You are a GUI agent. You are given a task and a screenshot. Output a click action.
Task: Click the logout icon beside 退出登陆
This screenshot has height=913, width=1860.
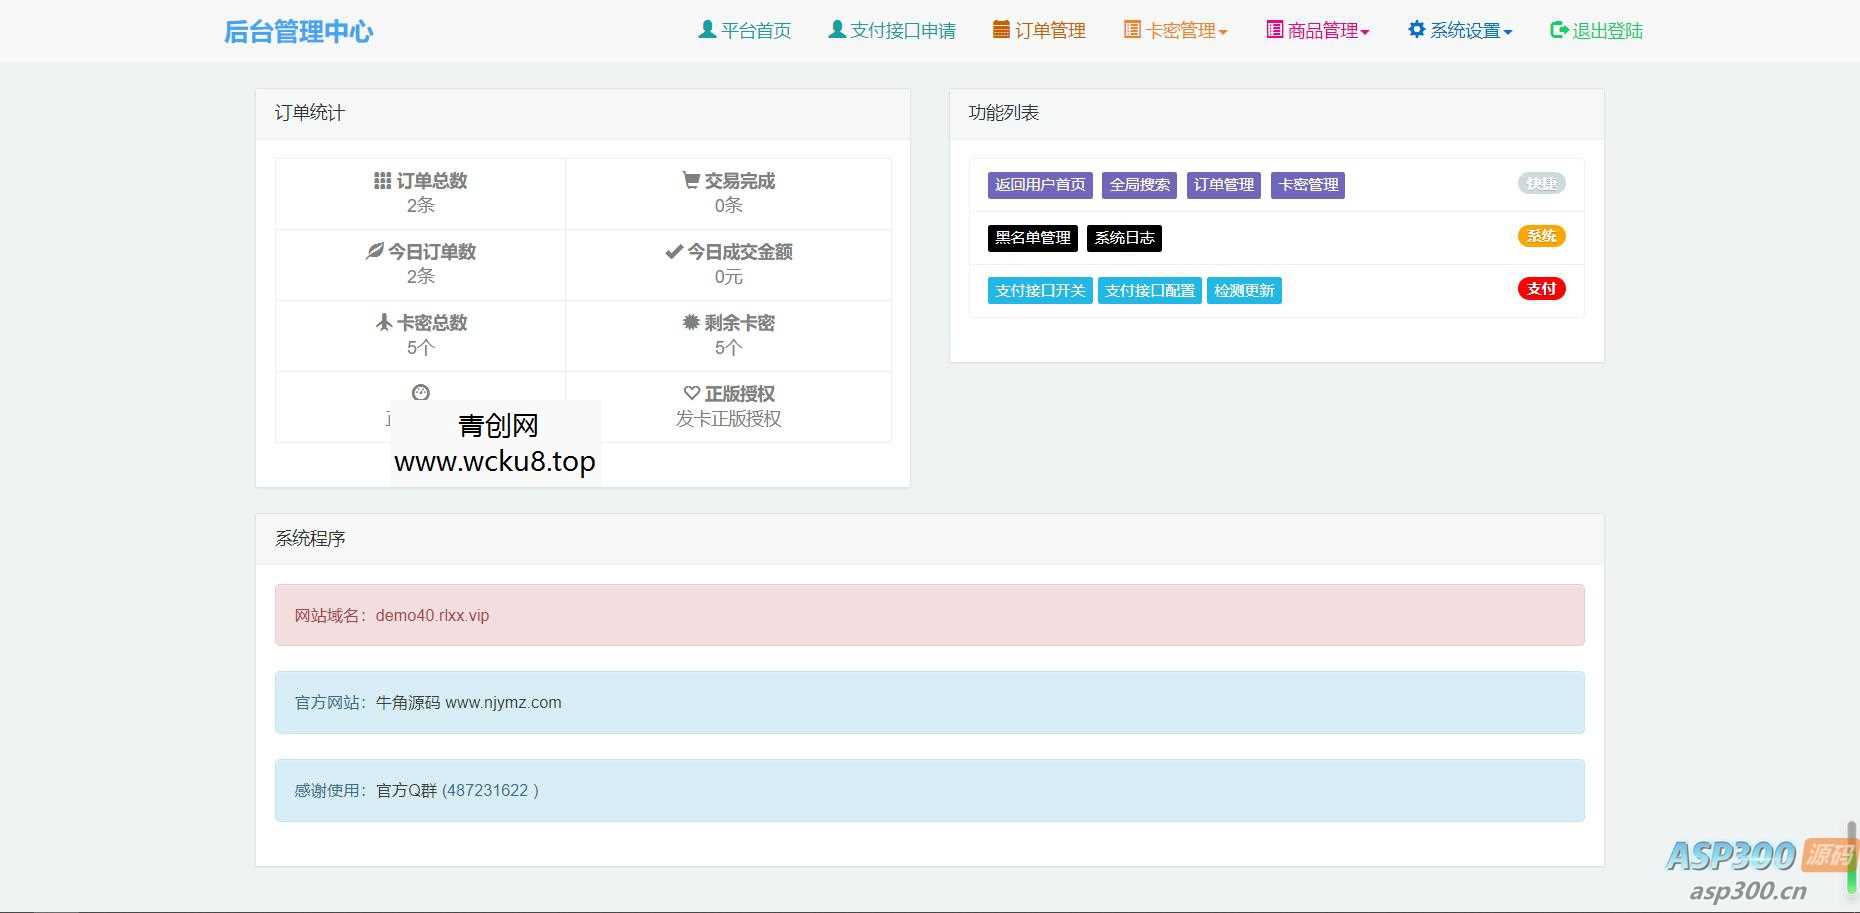click(x=1557, y=30)
